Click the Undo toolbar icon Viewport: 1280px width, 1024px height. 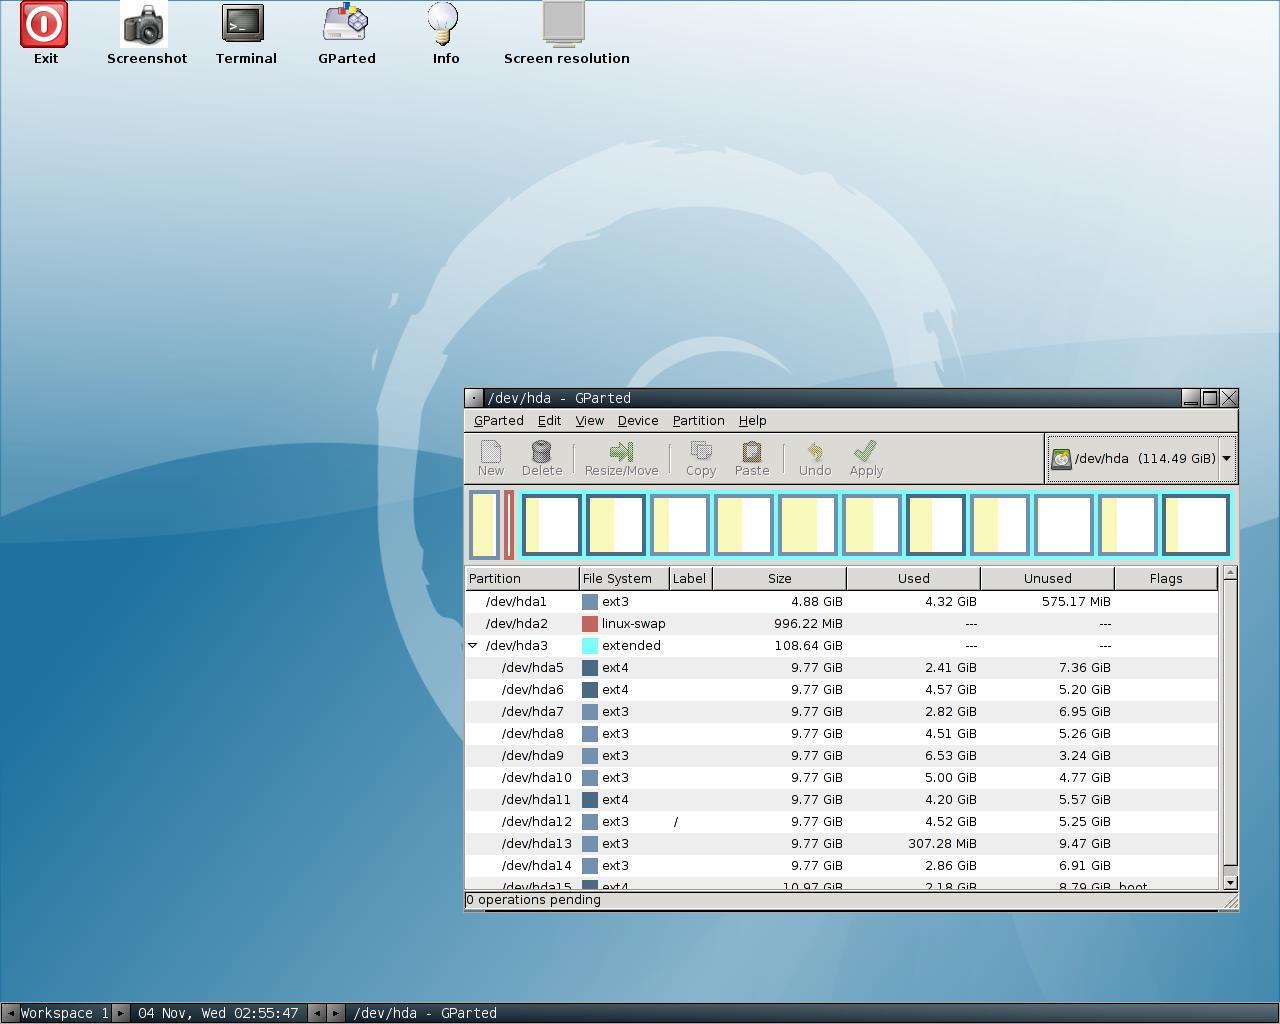[815, 459]
